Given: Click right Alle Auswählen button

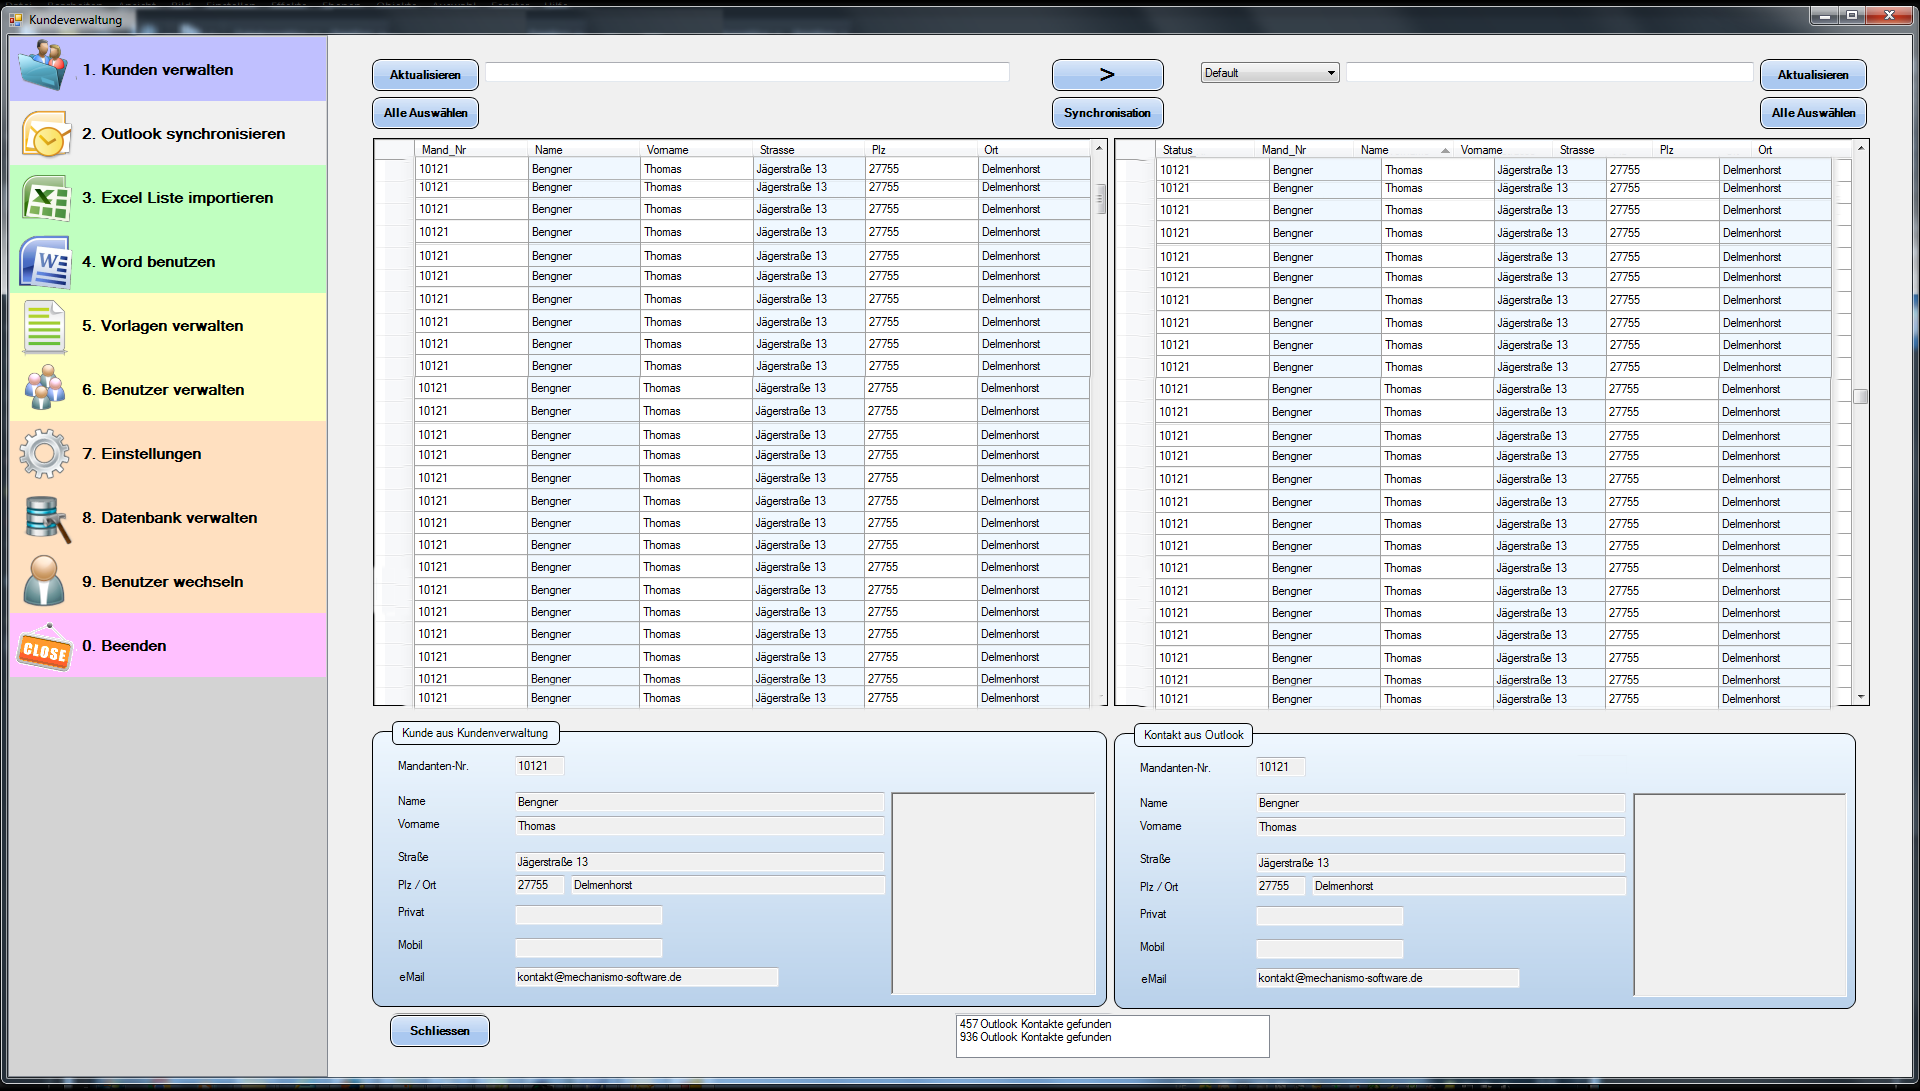Looking at the screenshot, I should 1813,113.
